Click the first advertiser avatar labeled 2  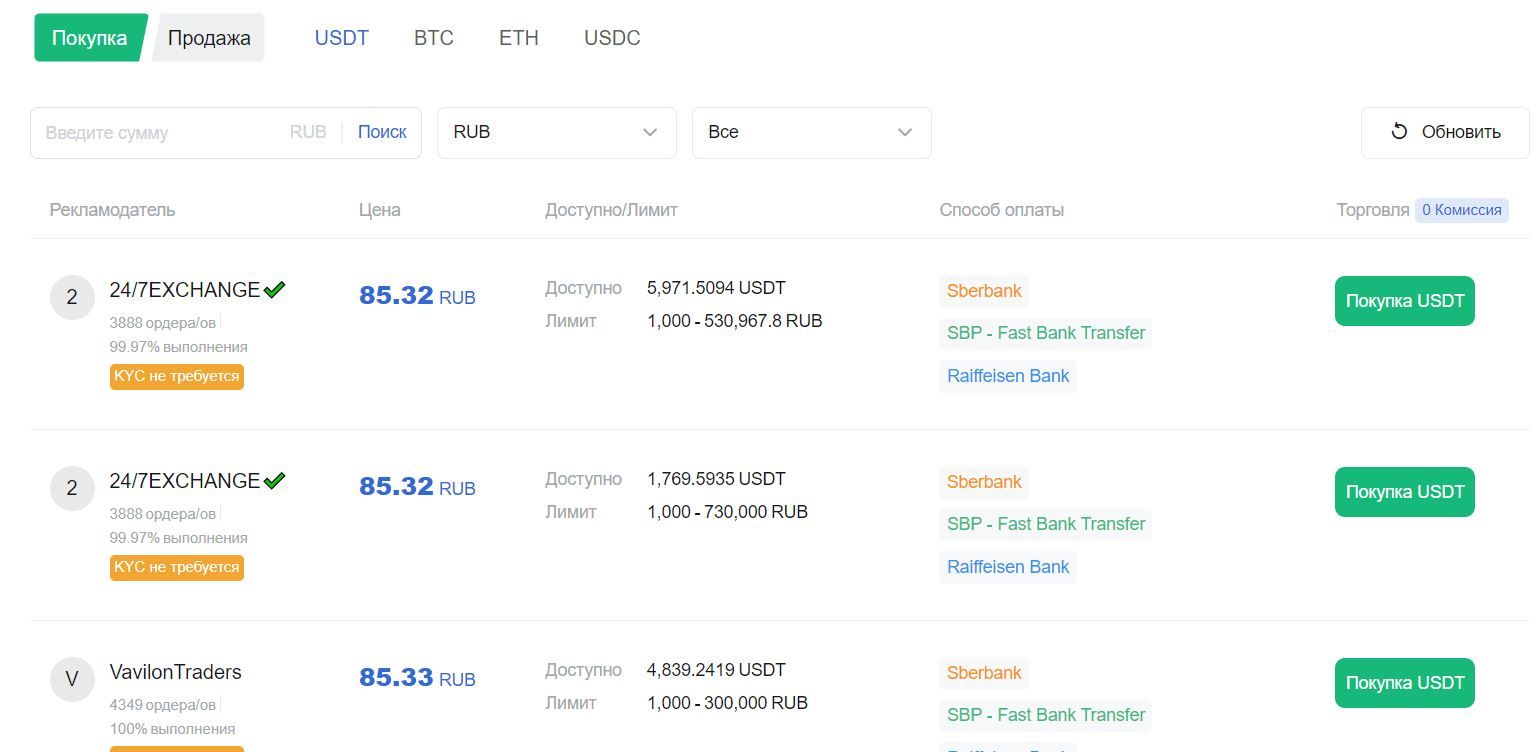72,298
